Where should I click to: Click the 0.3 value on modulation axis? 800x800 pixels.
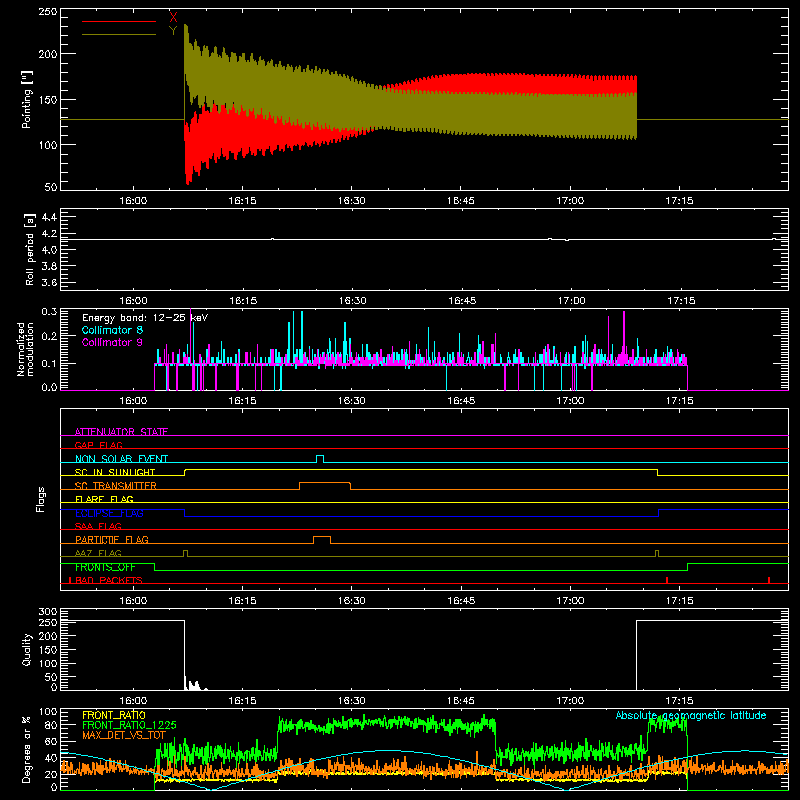(49, 312)
